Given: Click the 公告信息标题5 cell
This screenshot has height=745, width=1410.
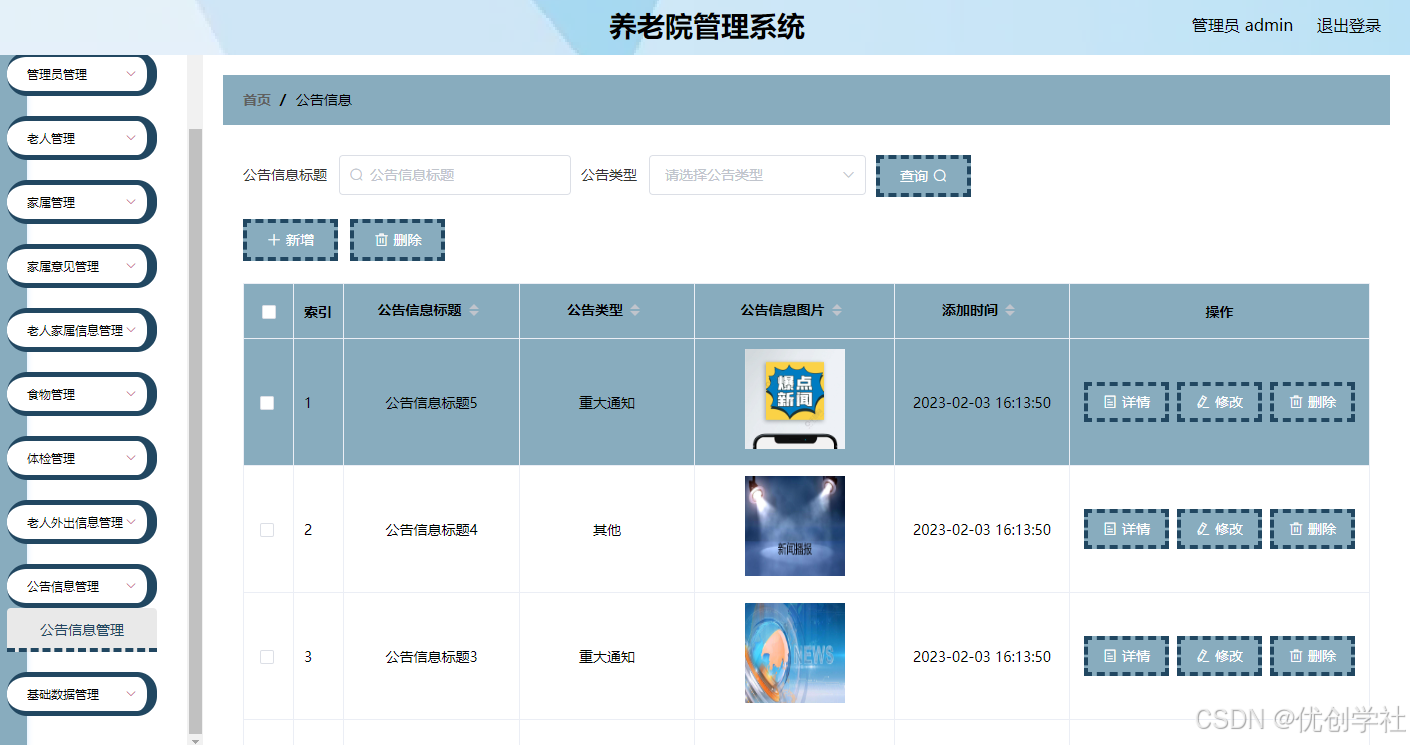Looking at the screenshot, I should point(432,403).
